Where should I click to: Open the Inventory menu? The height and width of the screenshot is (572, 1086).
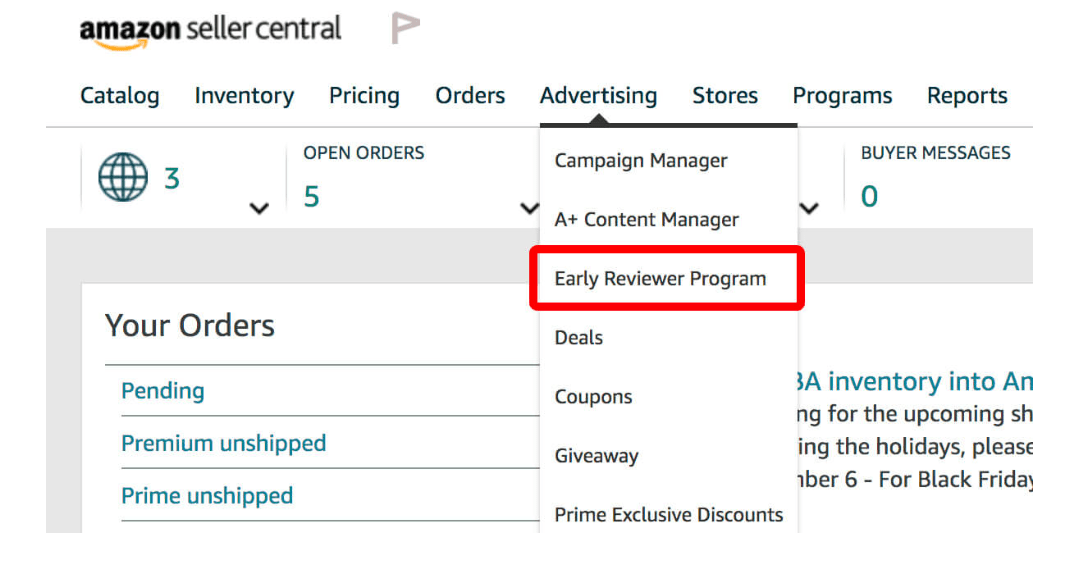click(244, 96)
